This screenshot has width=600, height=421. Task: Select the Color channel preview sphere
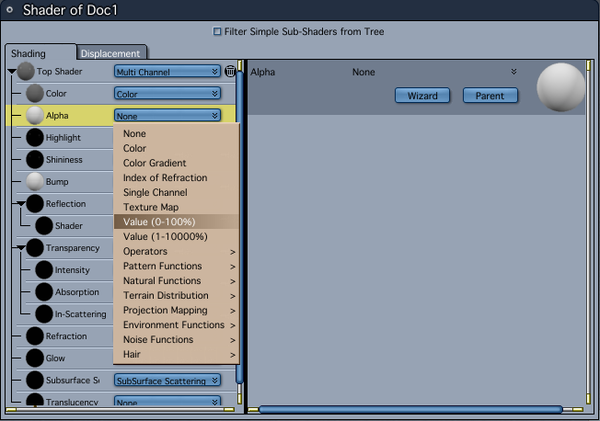coord(34,93)
